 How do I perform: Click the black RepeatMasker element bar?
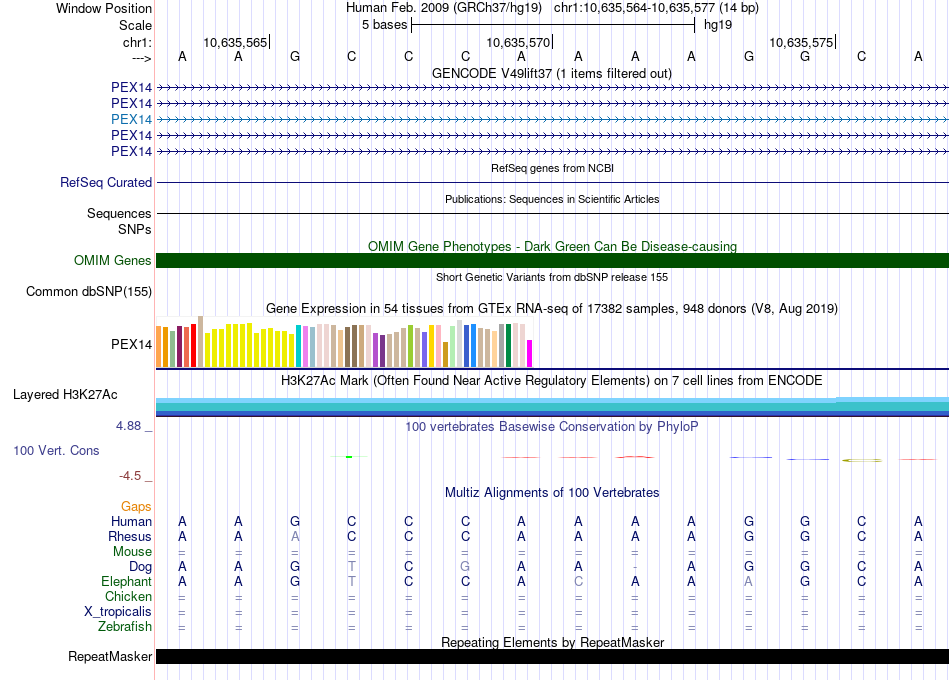552,657
